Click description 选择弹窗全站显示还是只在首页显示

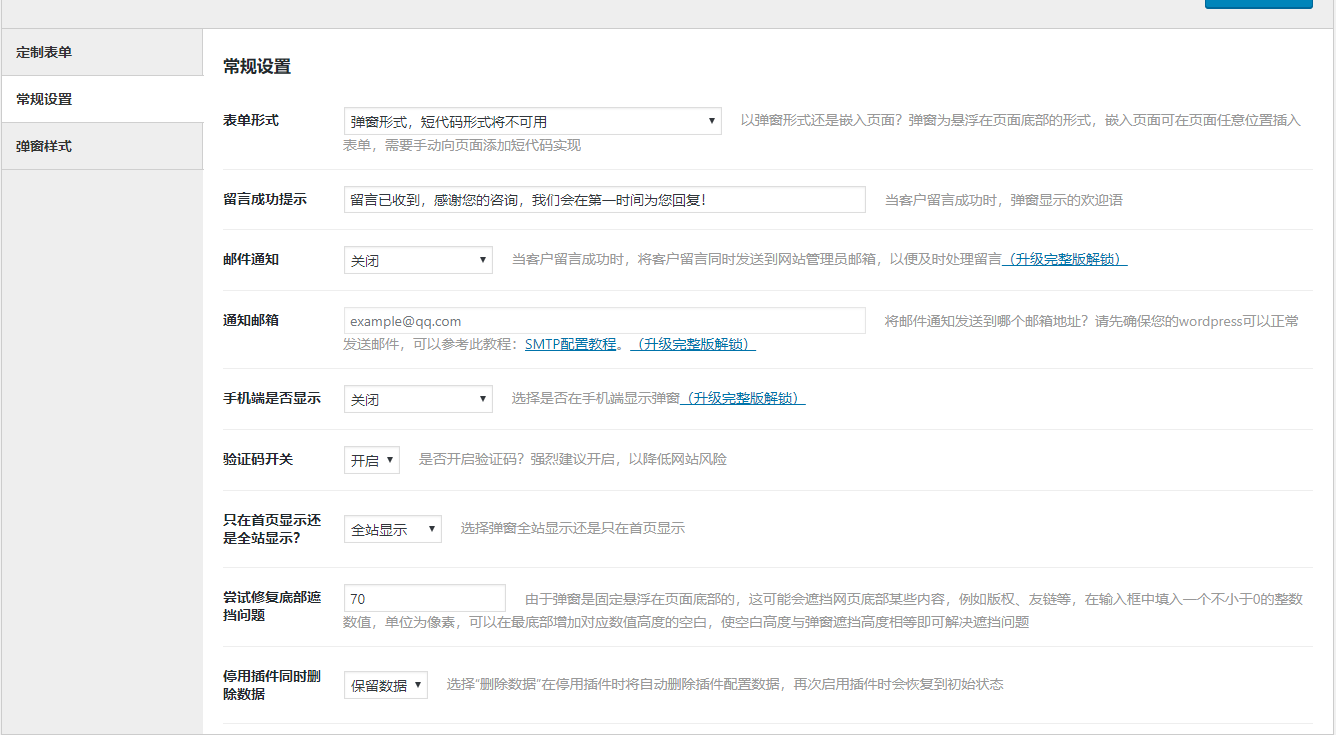(x=573, y=528)
